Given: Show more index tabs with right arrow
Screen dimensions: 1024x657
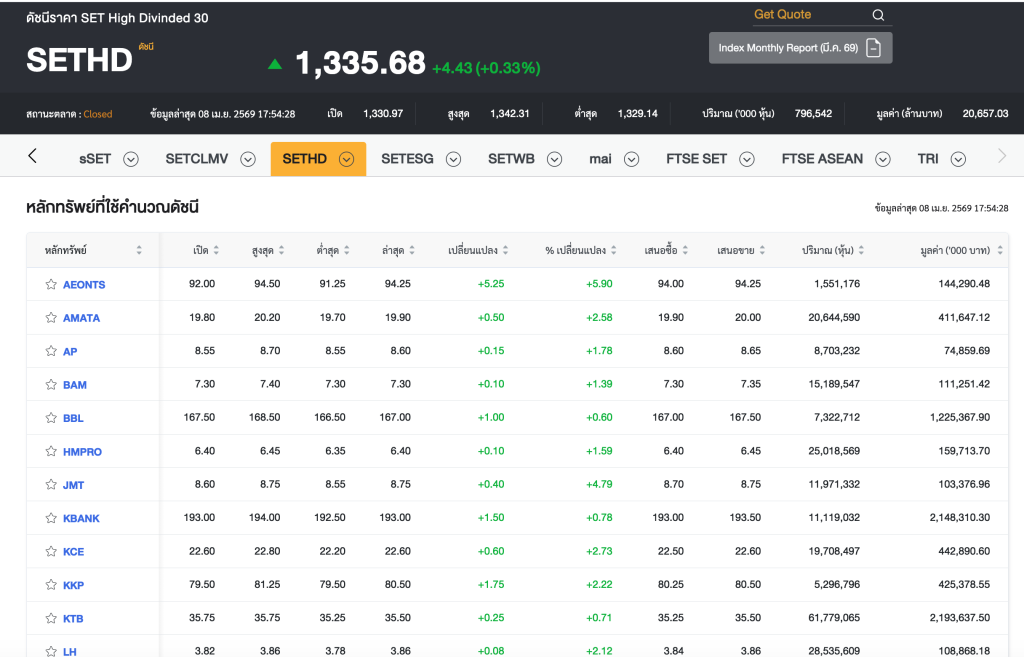Looking at the screenshot, I should [1002, 155].
